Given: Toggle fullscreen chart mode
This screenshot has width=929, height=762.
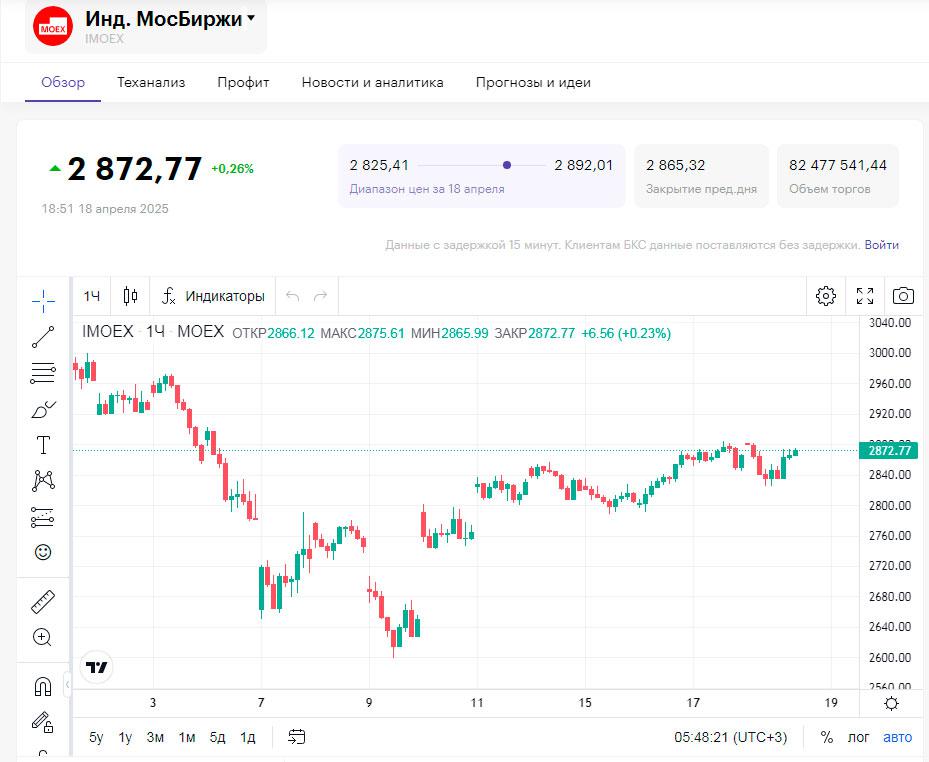Looking at the screenshot, I should point(865,296).
